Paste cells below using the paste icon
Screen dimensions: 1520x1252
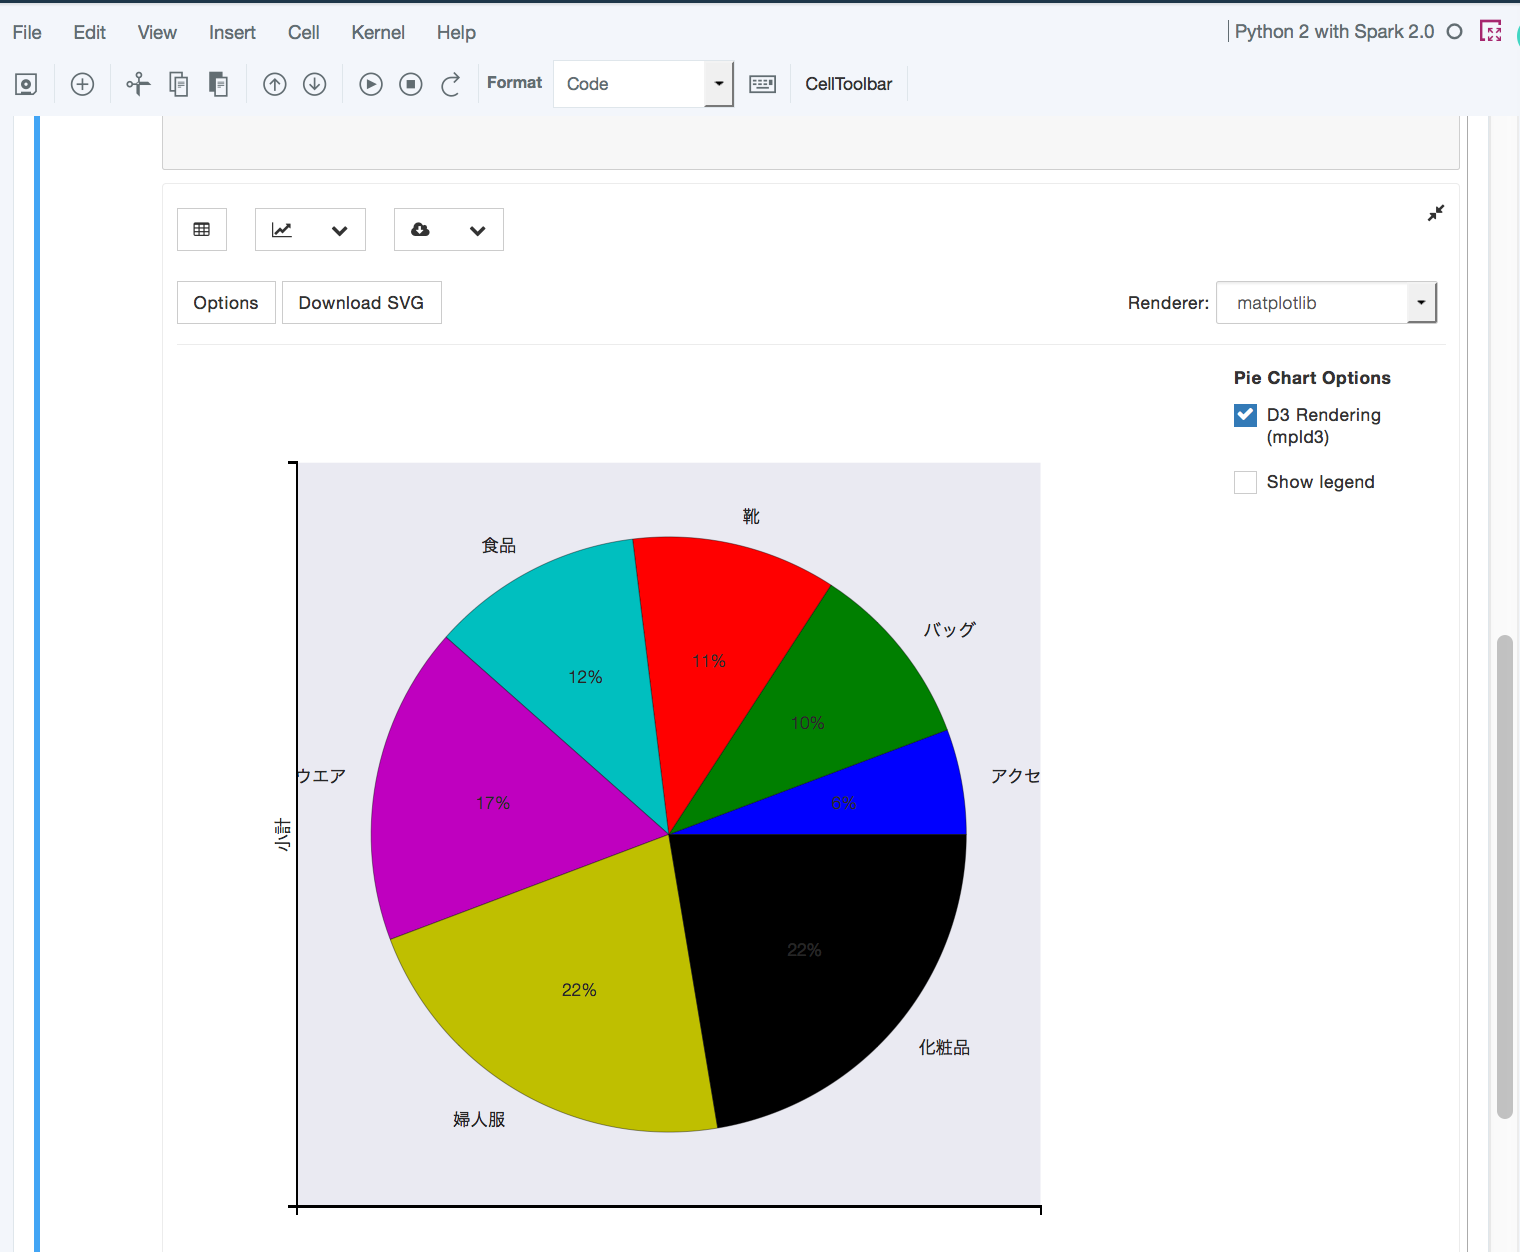click(x=218, y=83)
